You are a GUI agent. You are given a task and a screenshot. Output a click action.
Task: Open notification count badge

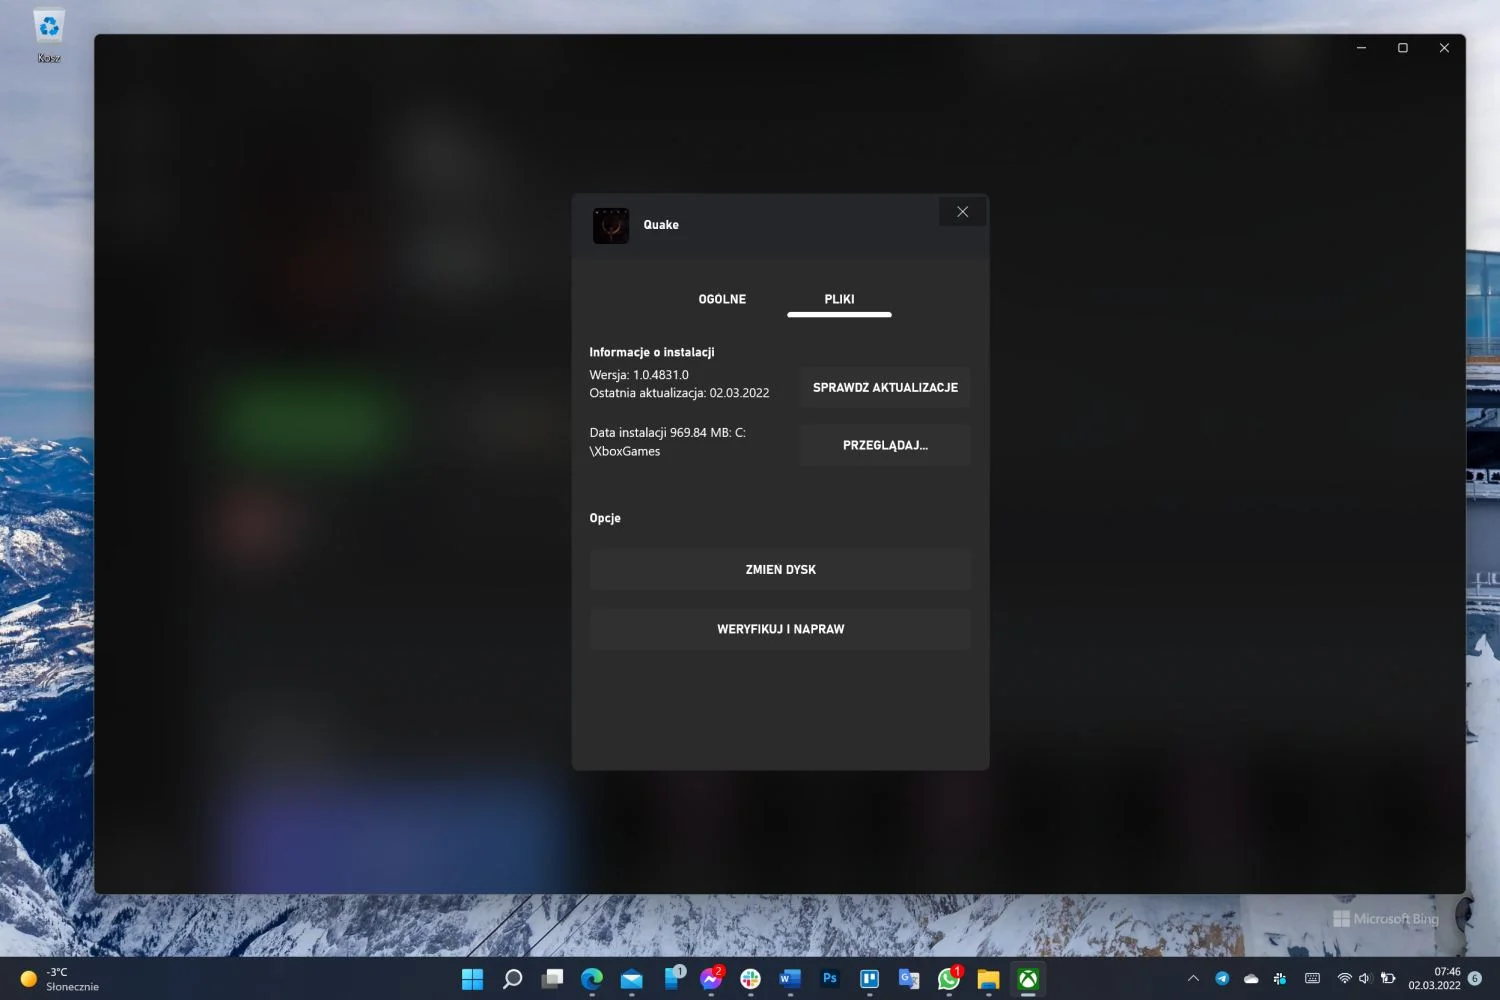[x=1475, y=979]
